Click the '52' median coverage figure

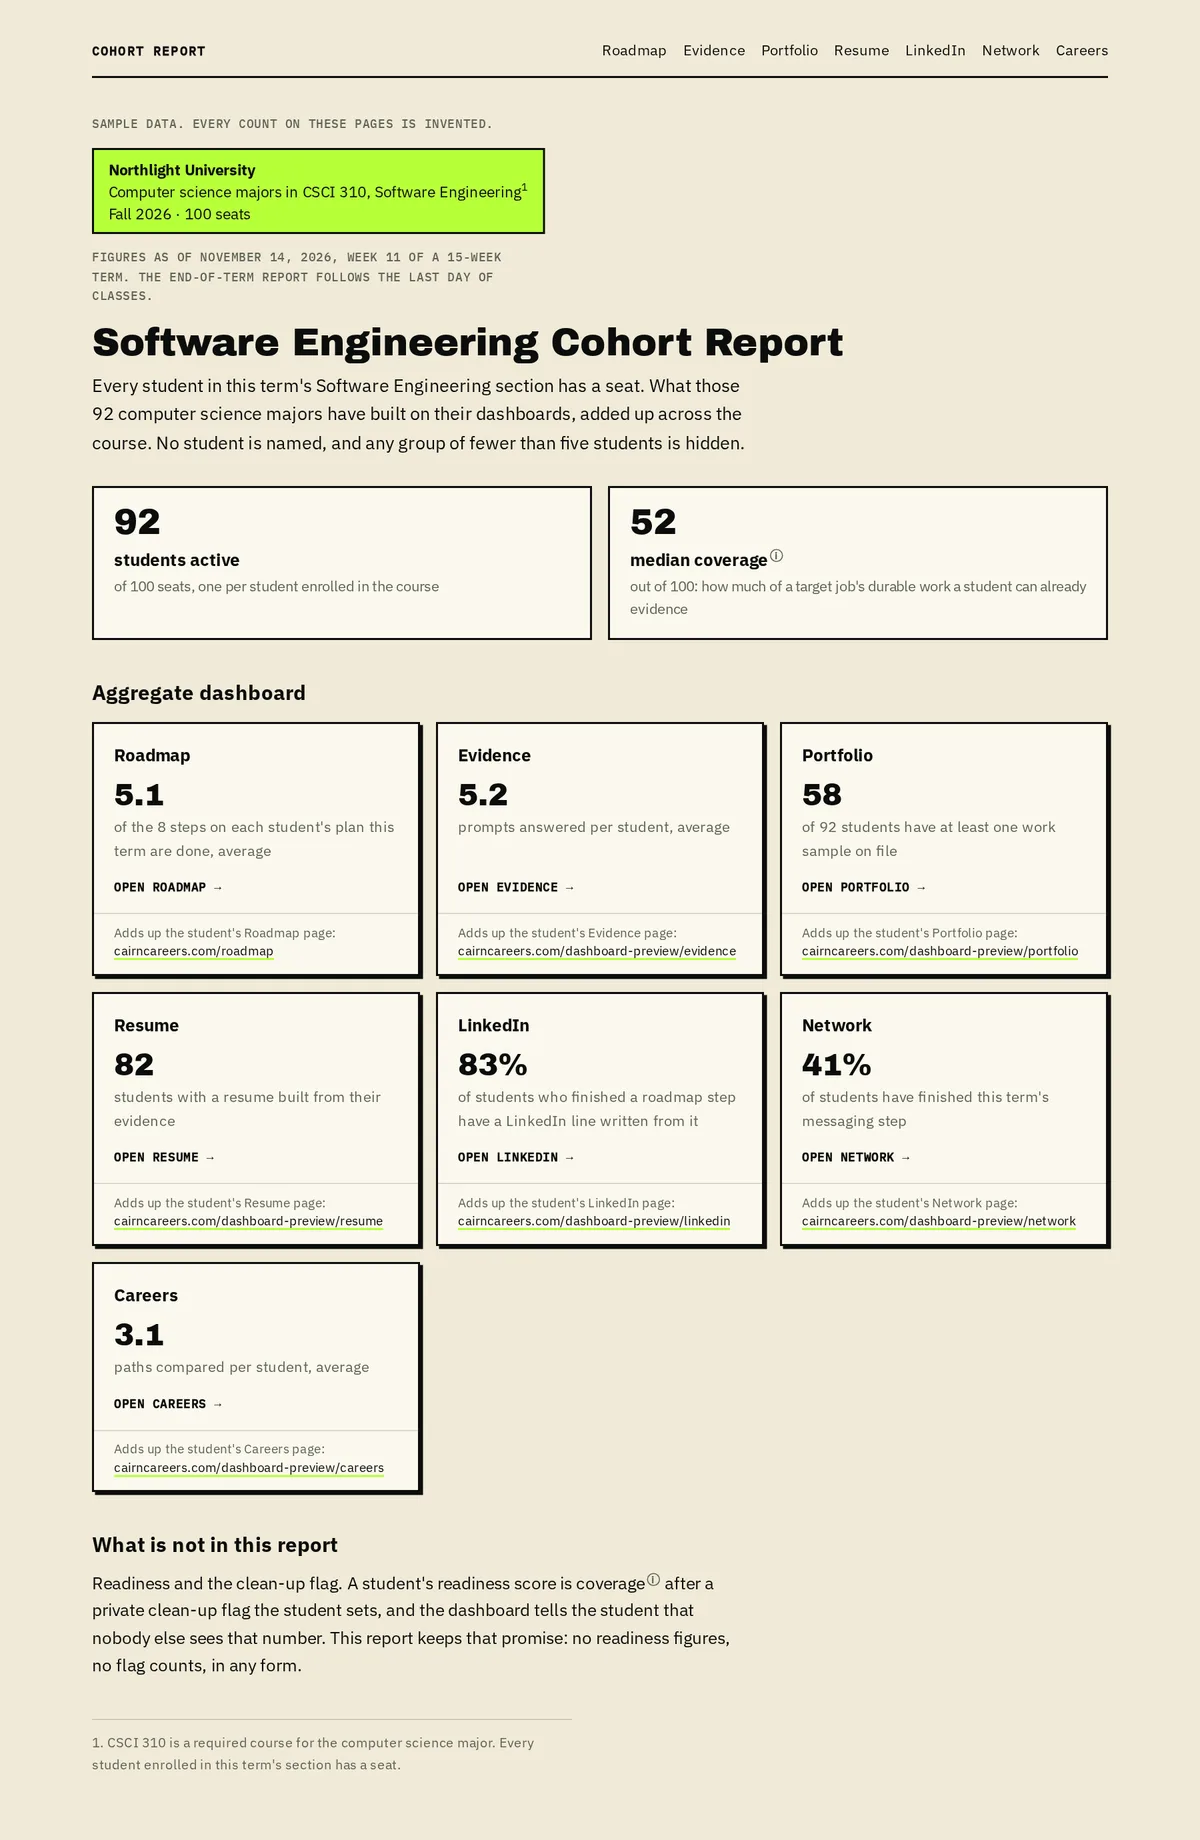coord(653,522)
